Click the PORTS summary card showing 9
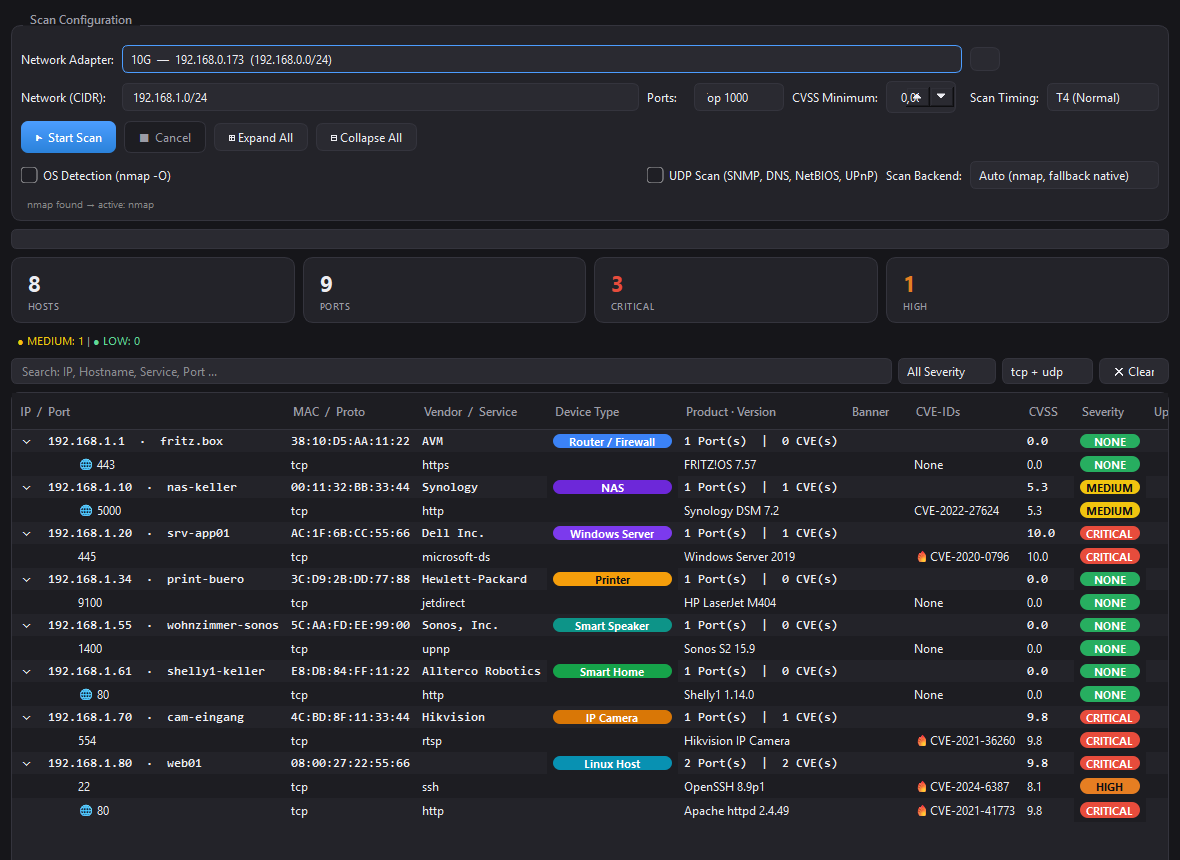1180x860 pixels. coord(444,290)
